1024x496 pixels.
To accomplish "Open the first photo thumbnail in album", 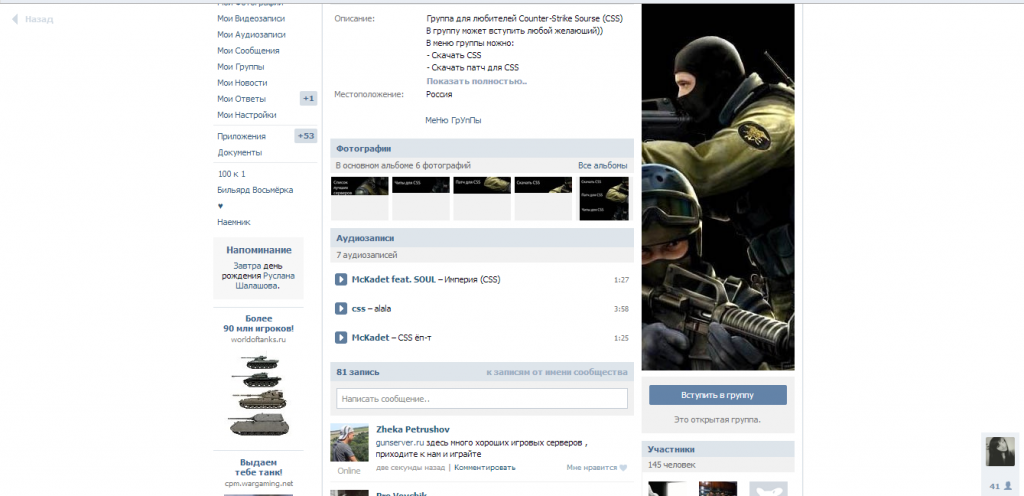I will 359,197.
